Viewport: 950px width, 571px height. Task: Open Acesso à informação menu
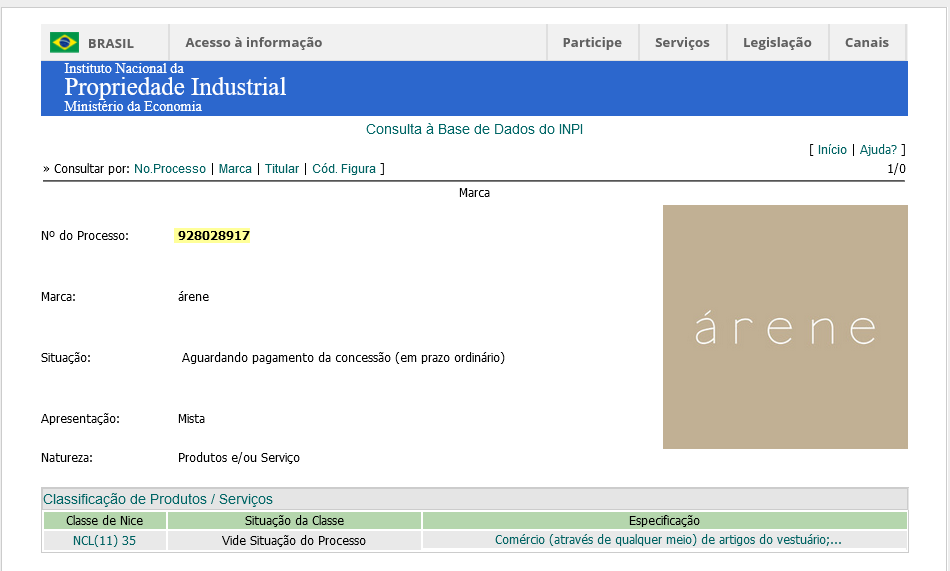coord(254,42)
